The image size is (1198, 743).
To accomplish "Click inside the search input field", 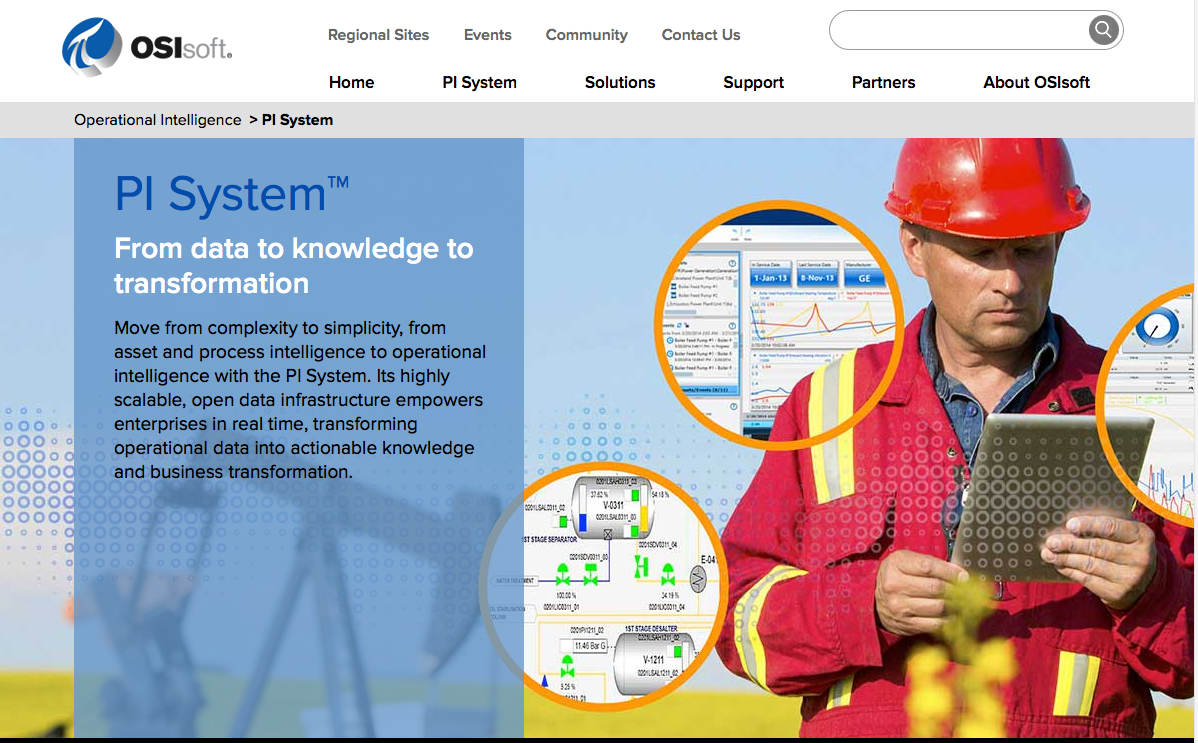I will (959, 30).
